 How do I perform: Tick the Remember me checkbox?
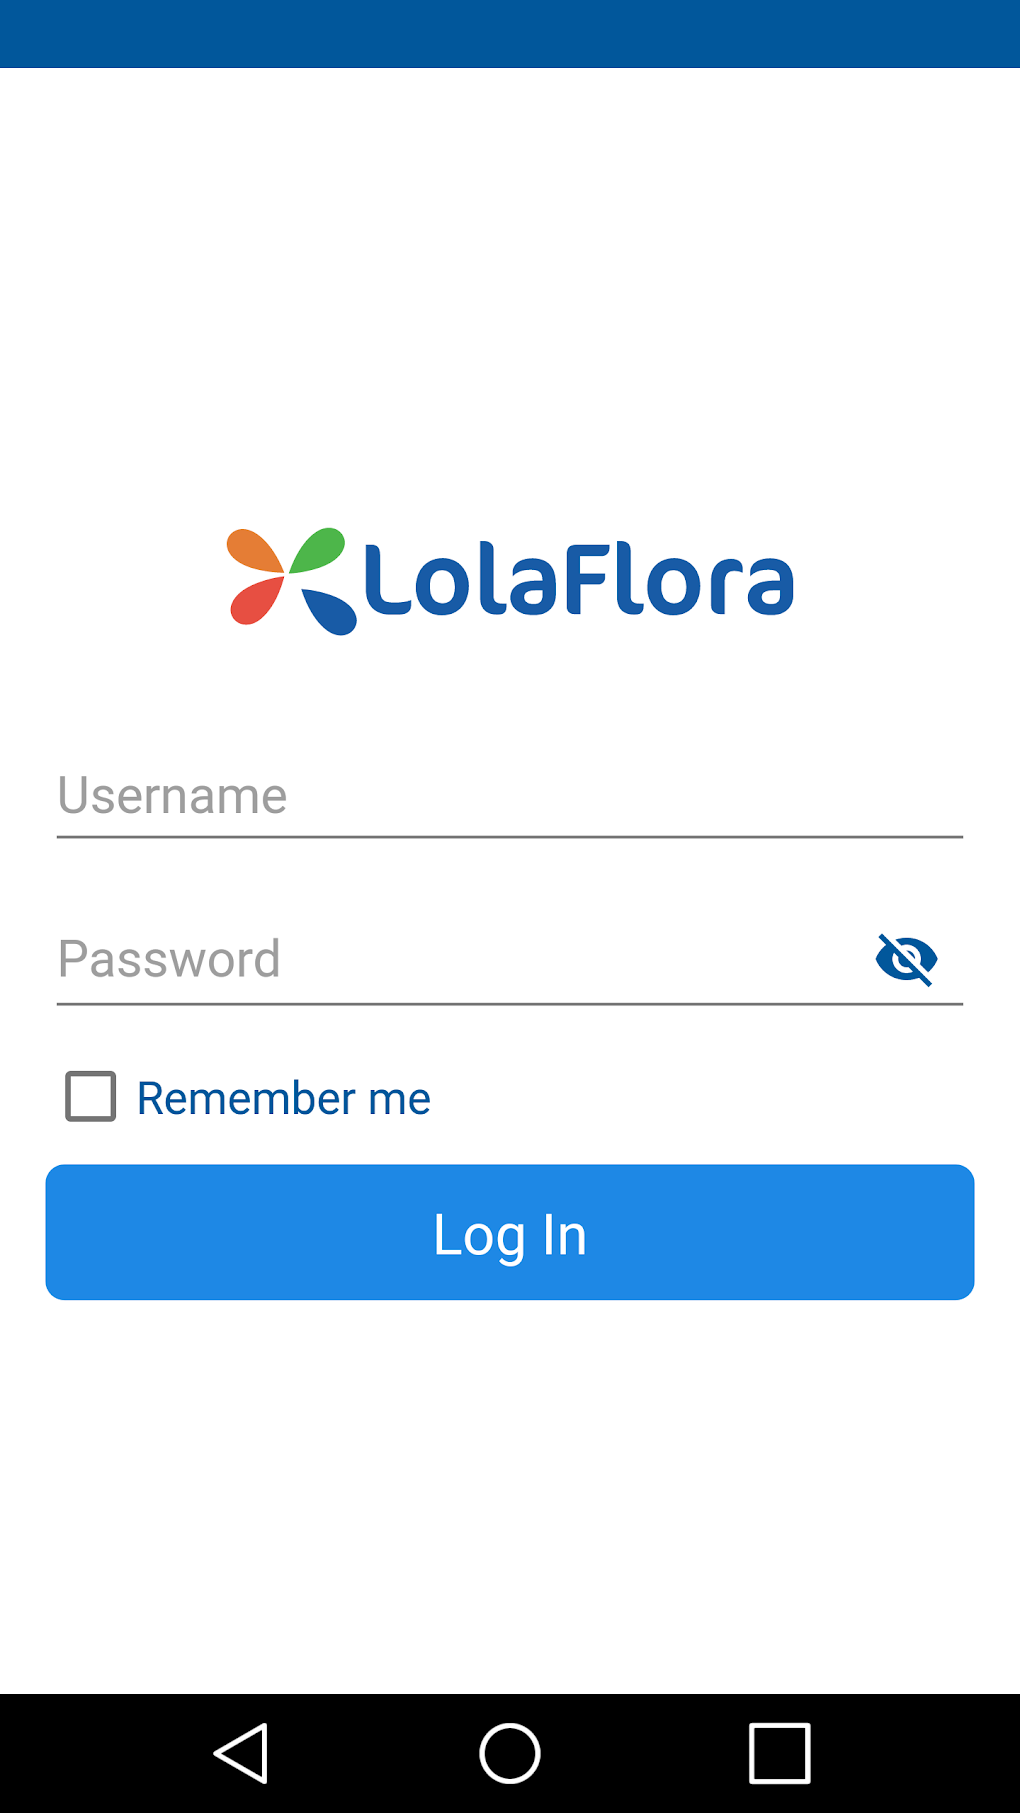[x=91, y=1096]
